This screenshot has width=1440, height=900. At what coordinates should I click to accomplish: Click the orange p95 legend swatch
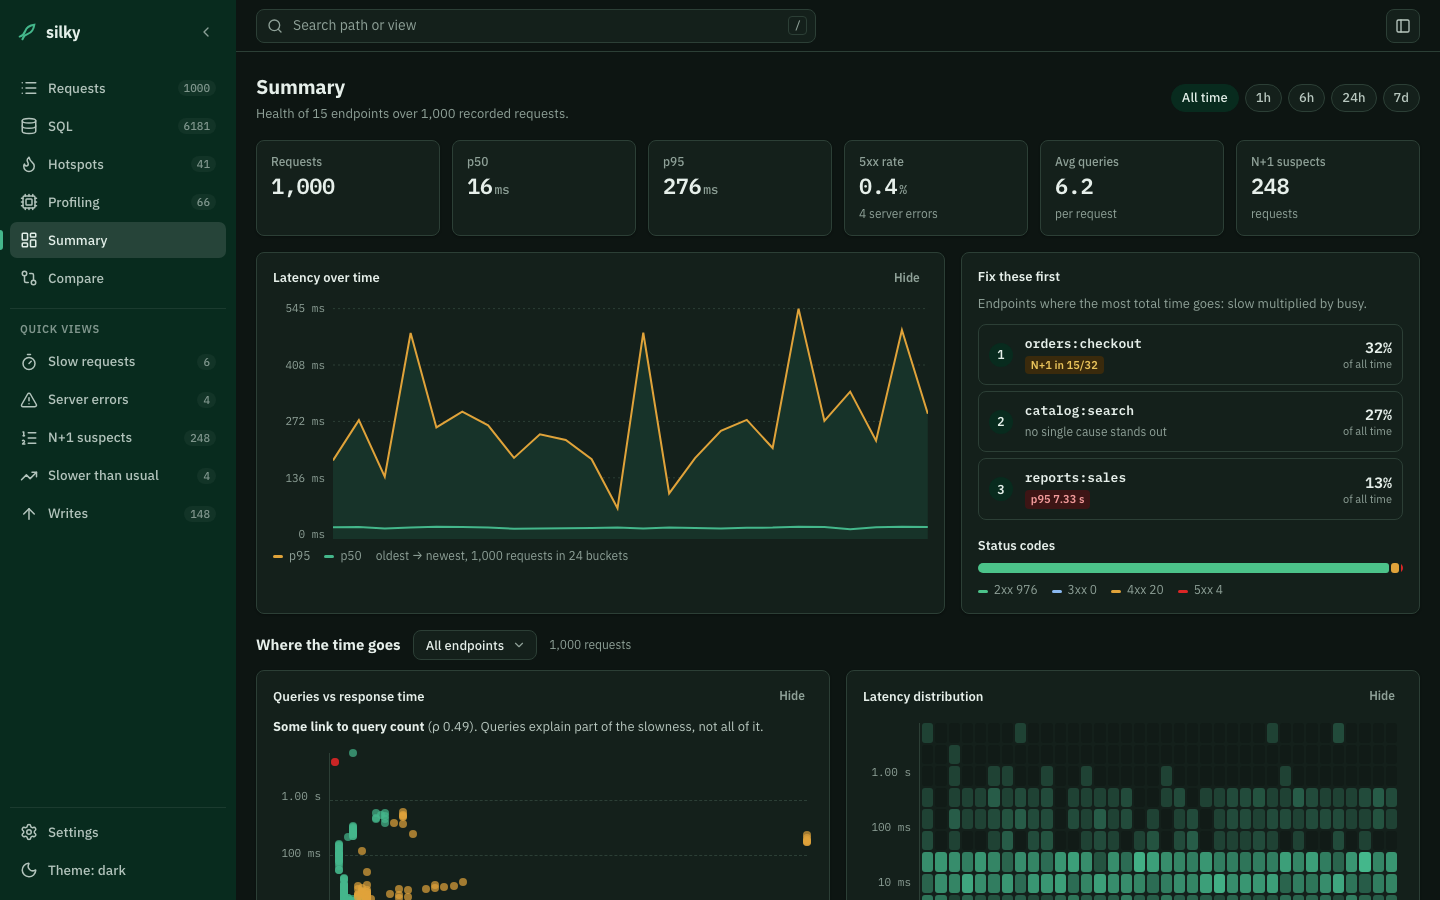pyautogui.click(x=278, y=556)
